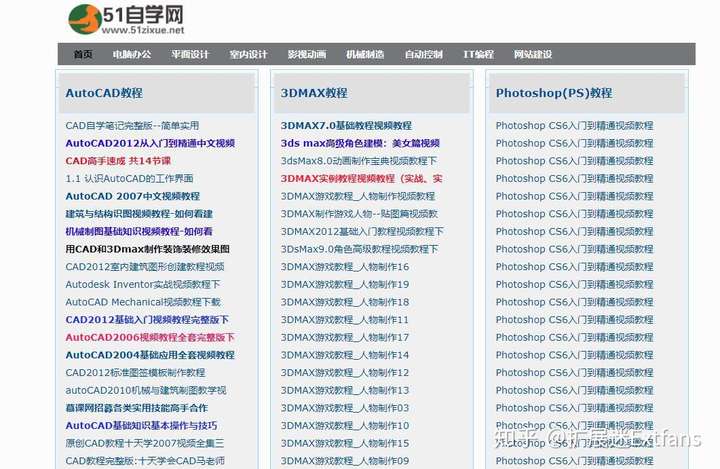Open the 电脑办公 navigation item

132,54
